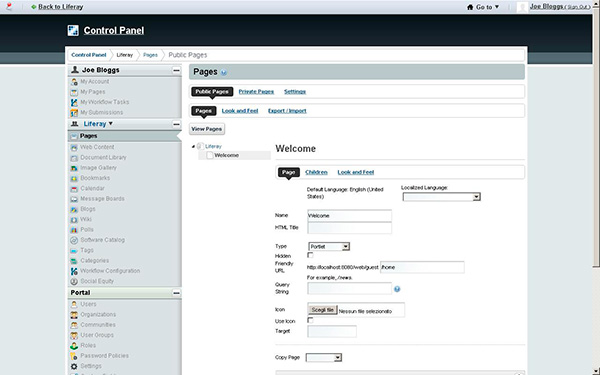Collapse the Joe Bloggs sidebar section

tap(176, 70)
